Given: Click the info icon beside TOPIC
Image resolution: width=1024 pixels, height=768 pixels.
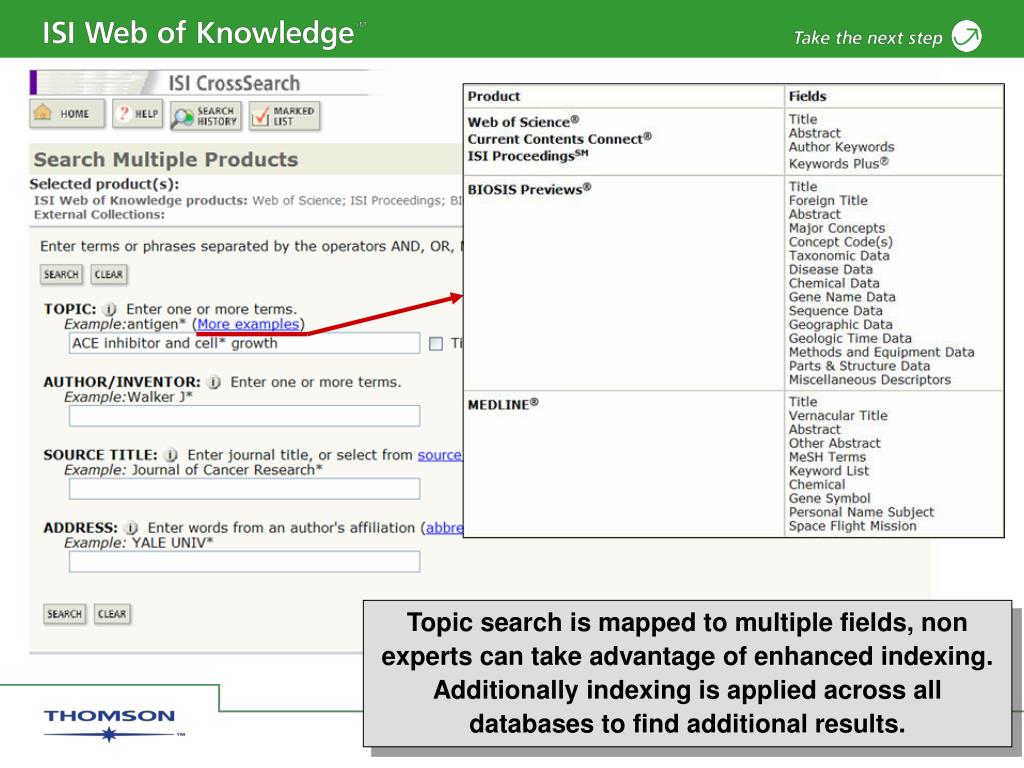Looking at the screenshot, I should point(110,309).
